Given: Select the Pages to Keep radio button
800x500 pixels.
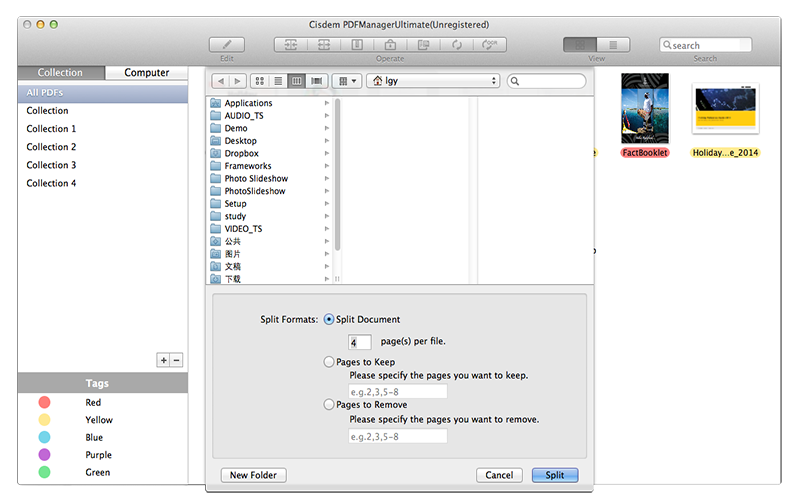Looking at the screenshot, I should pos(329,362).
